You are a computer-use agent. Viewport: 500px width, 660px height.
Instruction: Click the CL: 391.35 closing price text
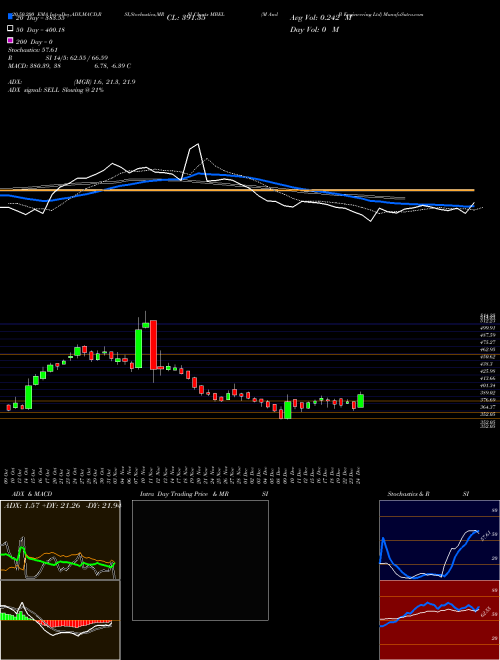coord(186,18)
